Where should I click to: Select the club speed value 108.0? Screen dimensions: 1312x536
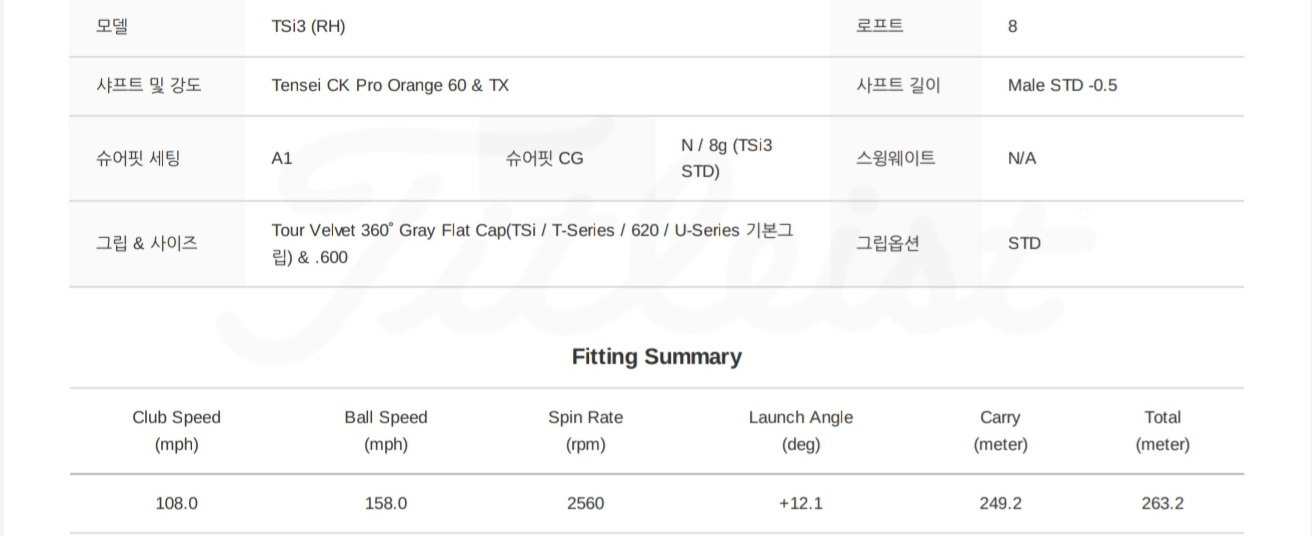pos(176,504)
